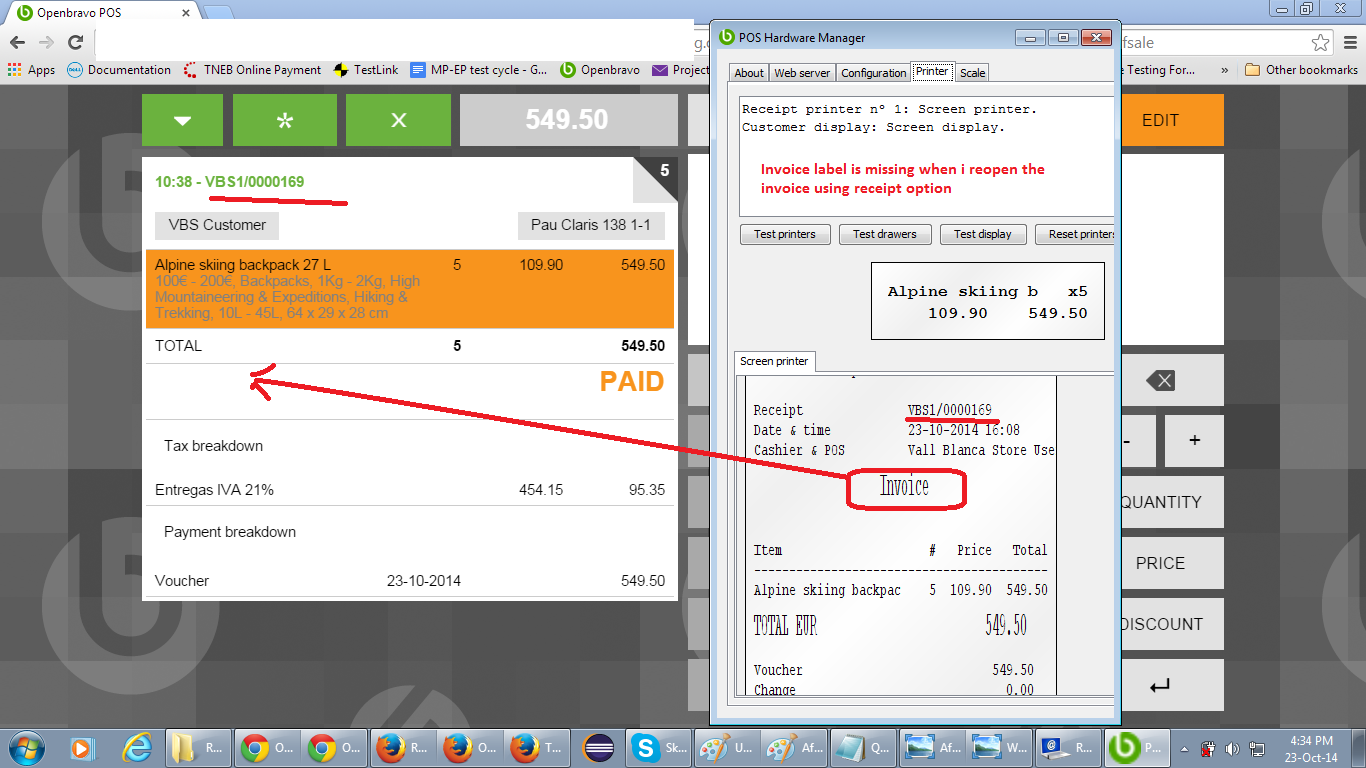Open the Firefox taskbar item labeled T
The image size is (1366, 768).
tap(538, 747)
